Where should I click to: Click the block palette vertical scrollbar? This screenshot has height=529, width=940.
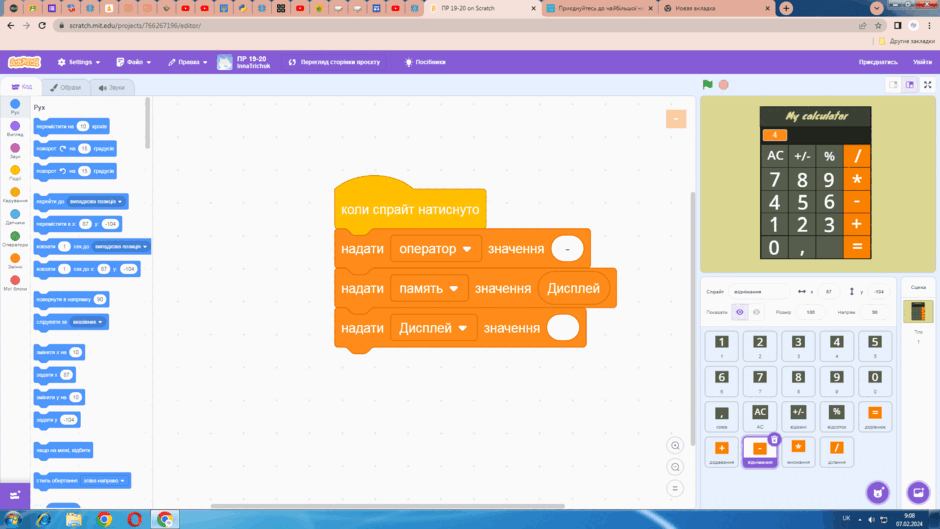click(147, 124)
